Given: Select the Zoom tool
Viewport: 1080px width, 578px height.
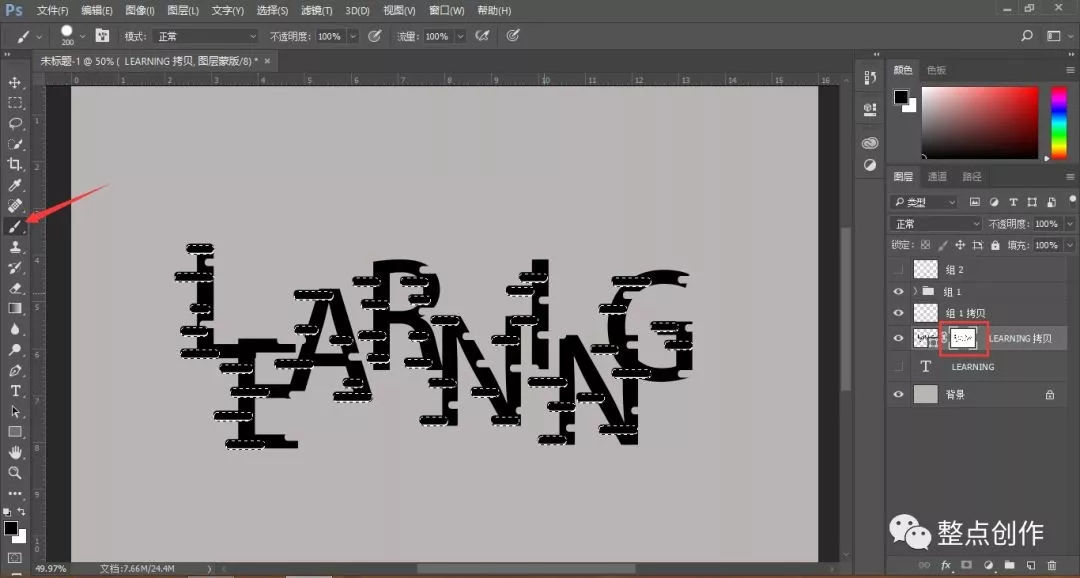Looking at the screenshot, I should tap(14, 473).
